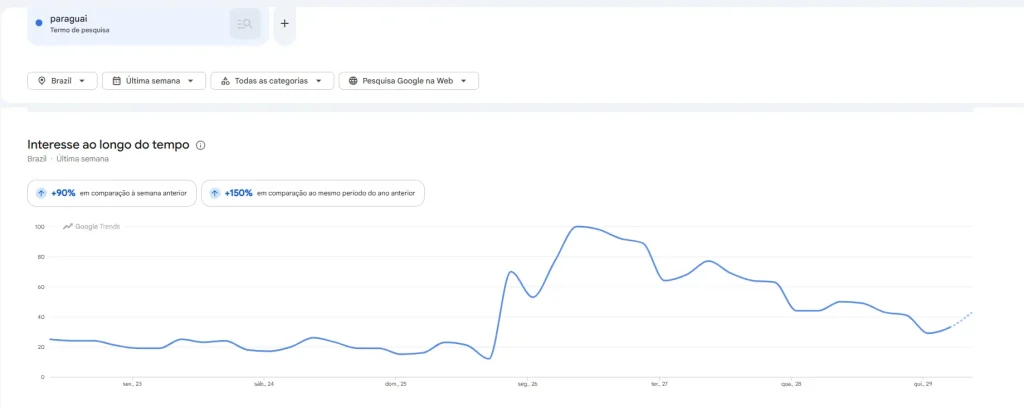
Task: Click the calendar icon in Última semana filter
Action: click(x=117, y=81)
